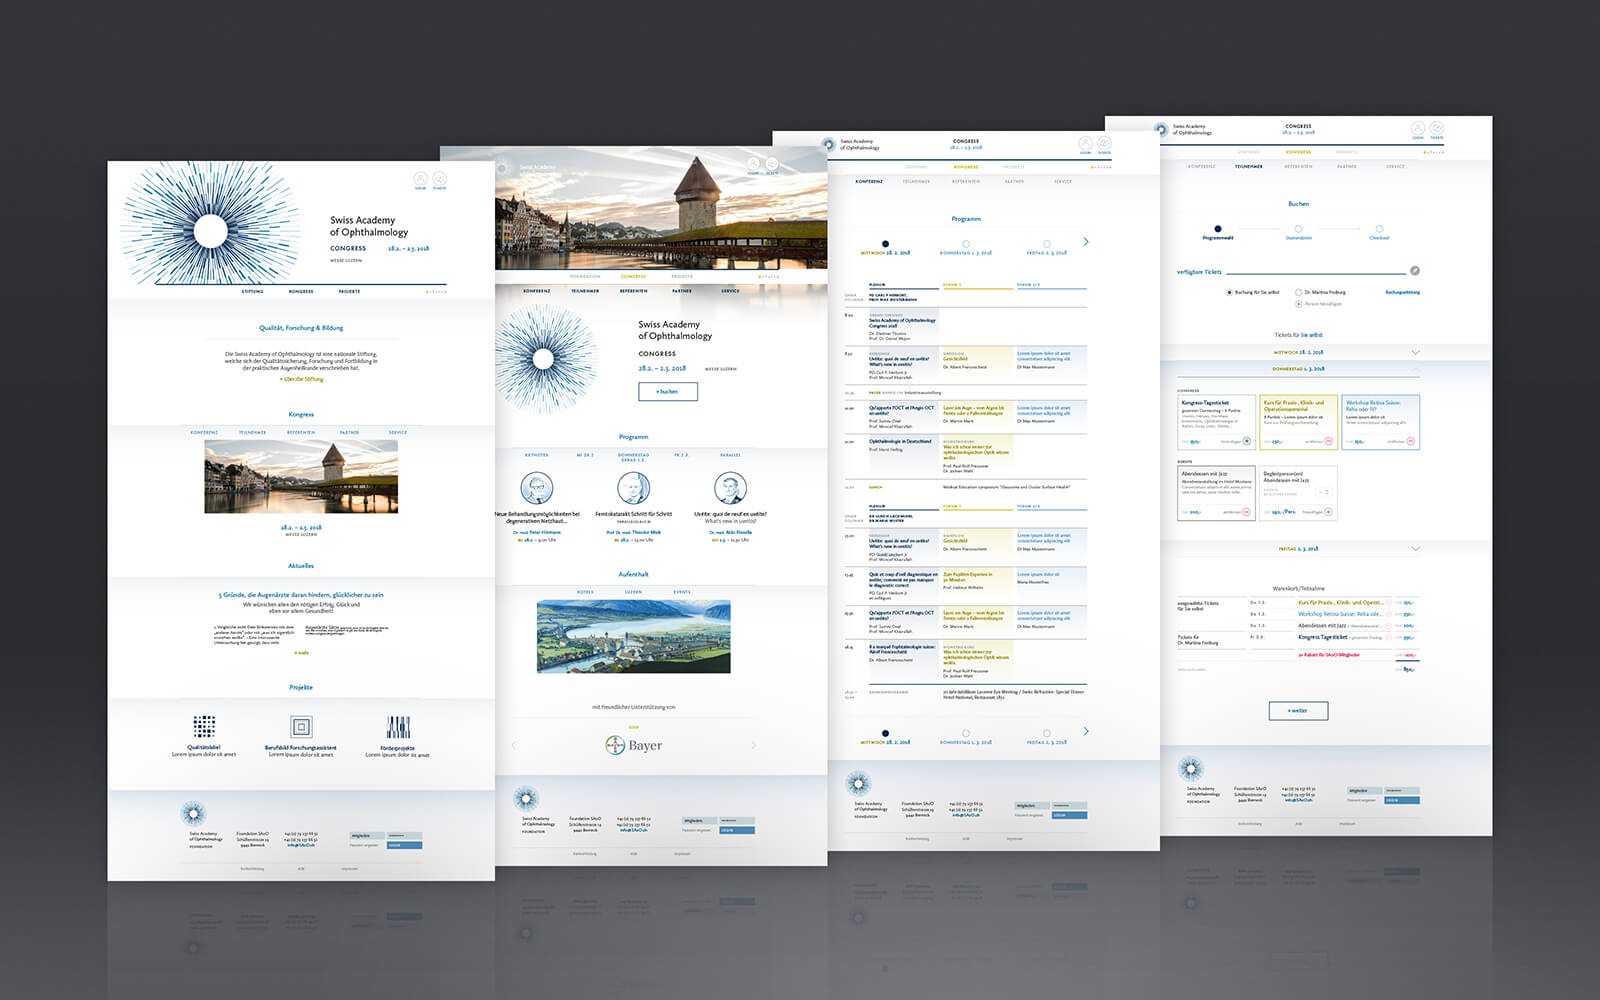Image resolution: width=1600 pixels, height=1000 pixels.
Task: Expand Mittwoch 28.2.2018 ticket section
Action: click(1415, 352)
